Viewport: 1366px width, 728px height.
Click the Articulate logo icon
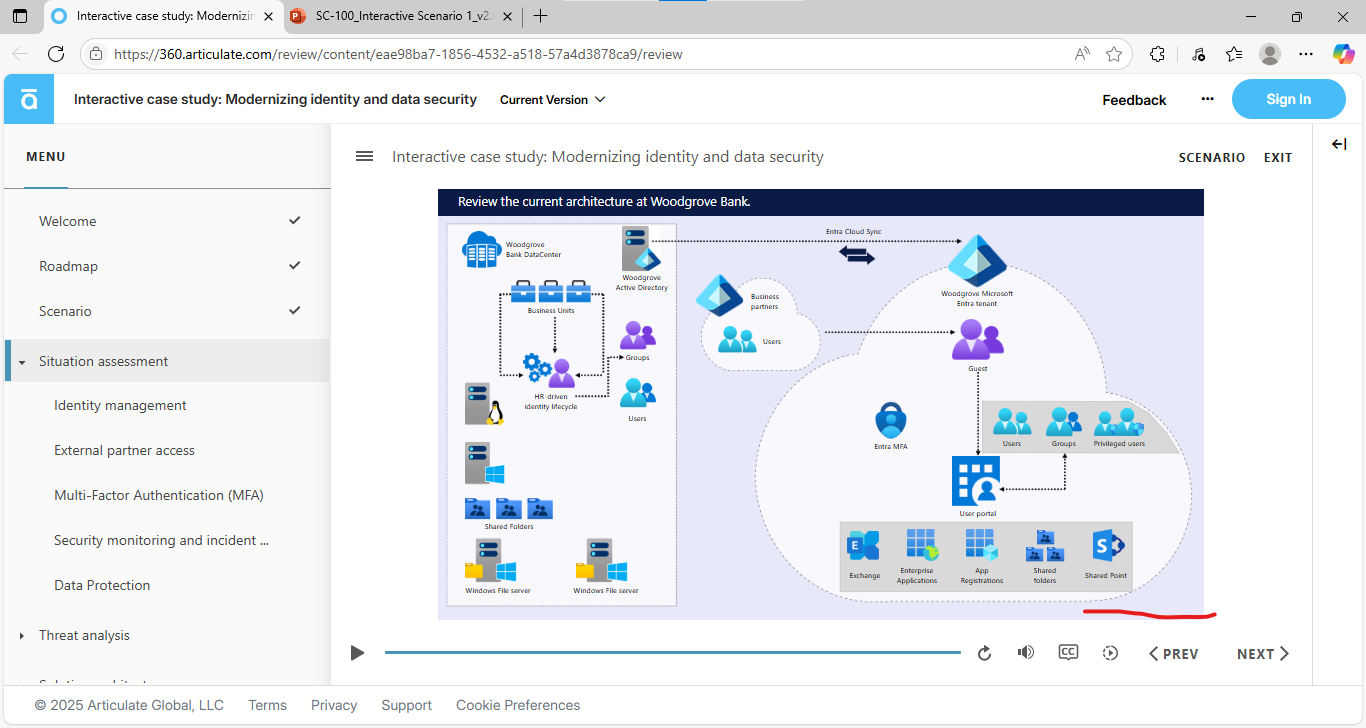pos(29,99)
